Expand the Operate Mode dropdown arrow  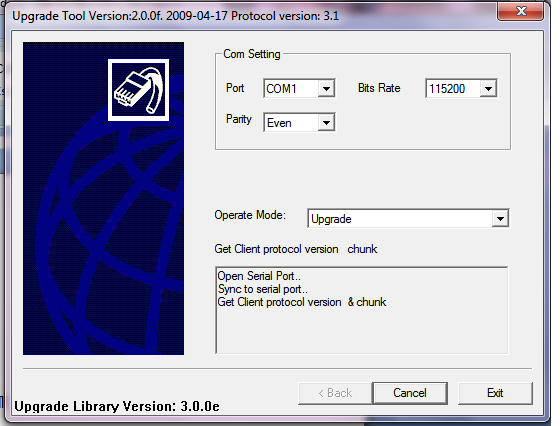pos(500,218)
